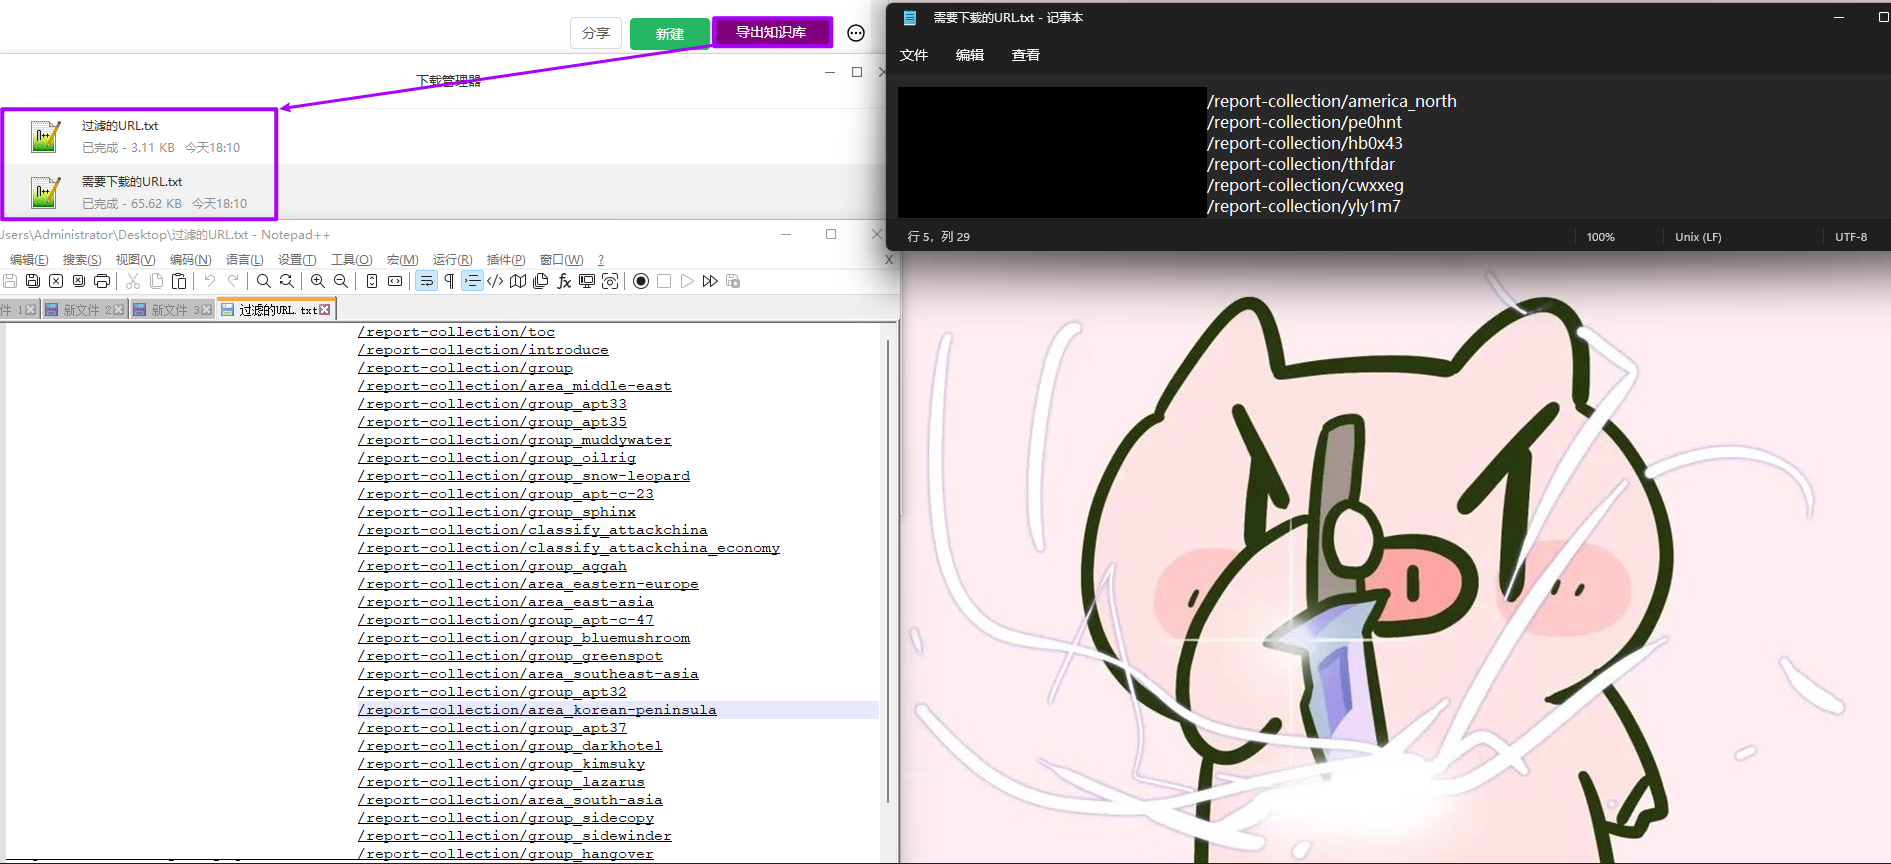The width and height of the screenshot is (1891, 864).
Task: Click the Zoom Out icon in Notepad++
Action: point(341,281)
